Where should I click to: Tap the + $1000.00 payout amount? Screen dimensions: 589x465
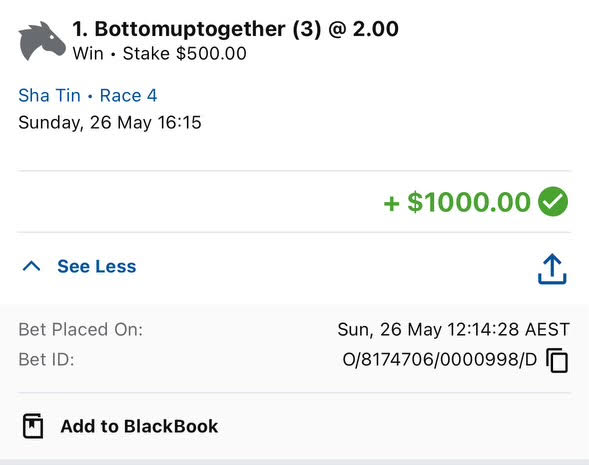tap(456, 202)
